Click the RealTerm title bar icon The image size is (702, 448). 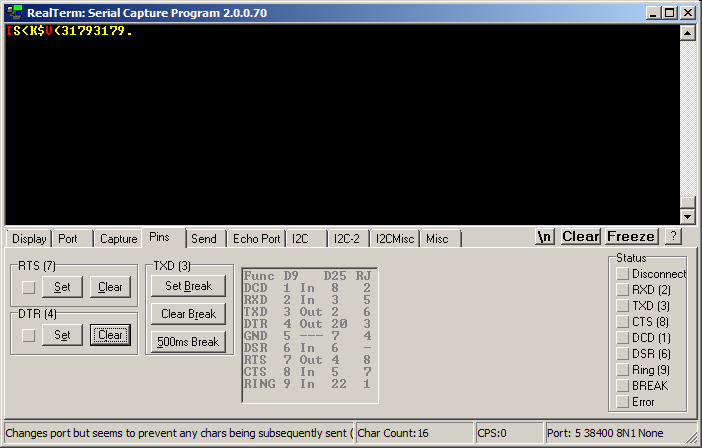tap(14, 13)
